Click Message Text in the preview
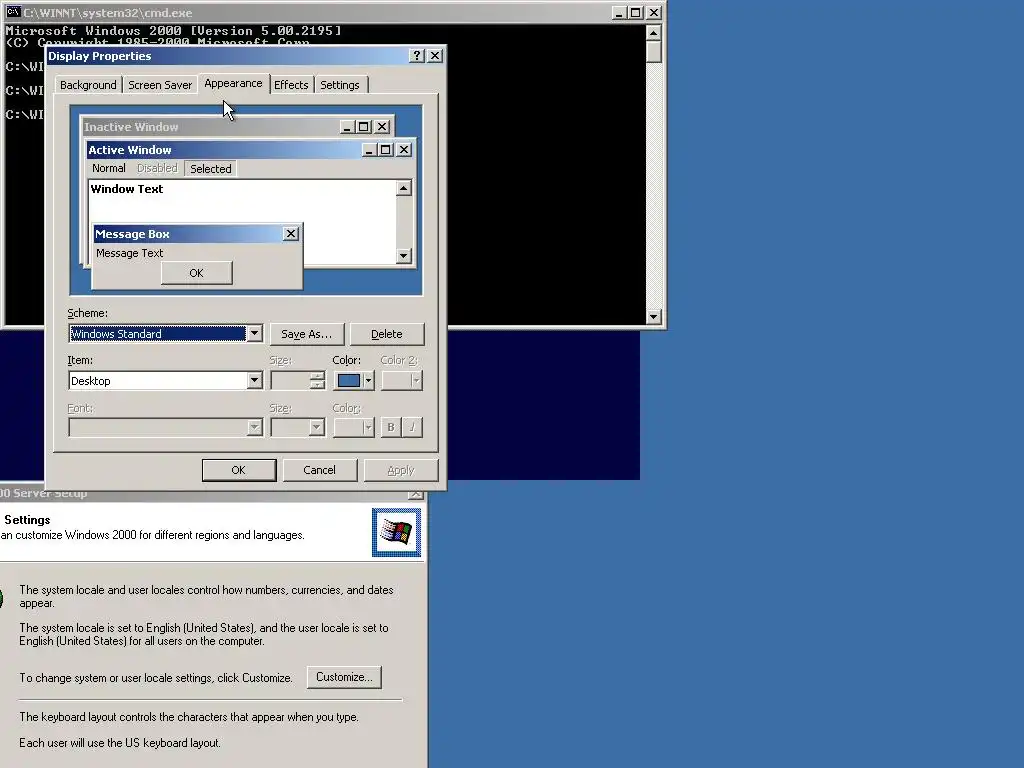The image size is (1024, 768). [x=129, y=253]
